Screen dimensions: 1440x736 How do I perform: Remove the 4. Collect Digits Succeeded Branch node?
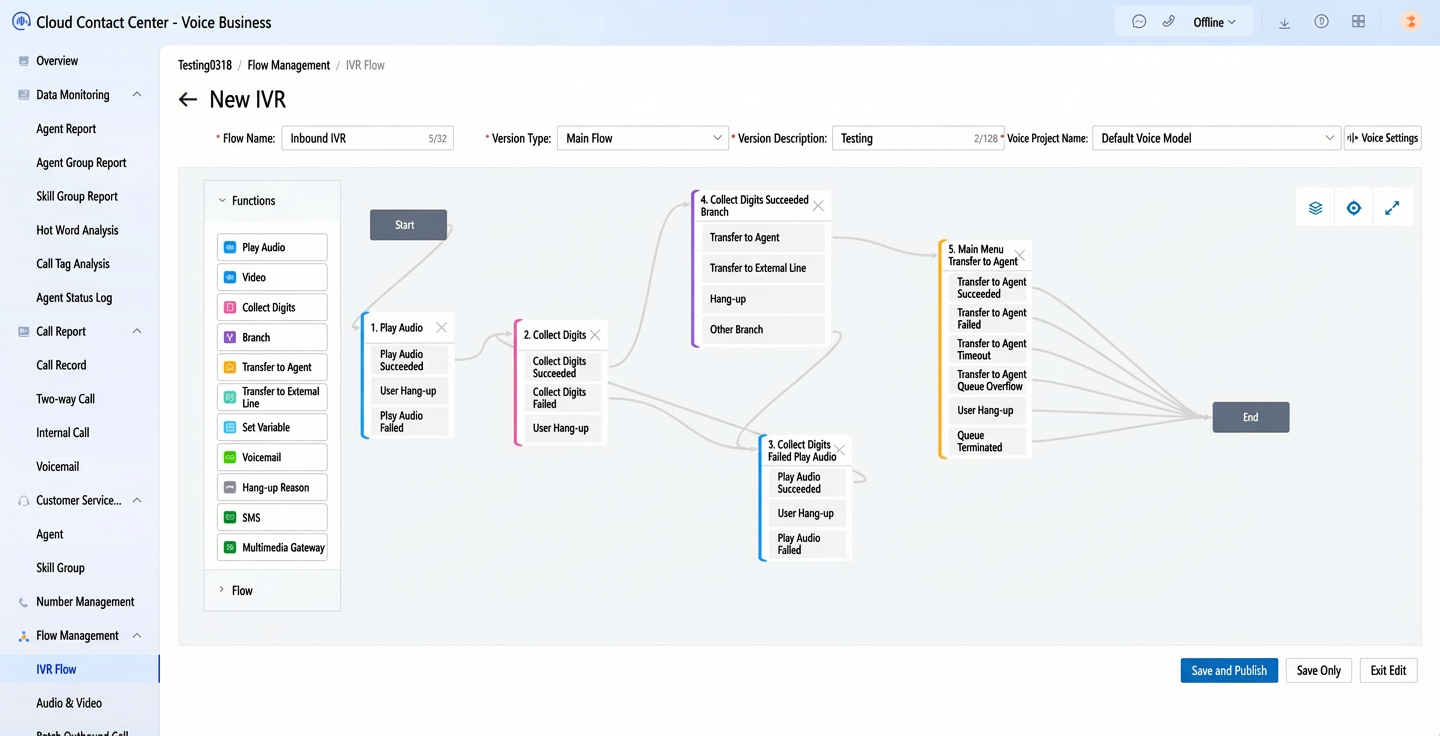818,206
